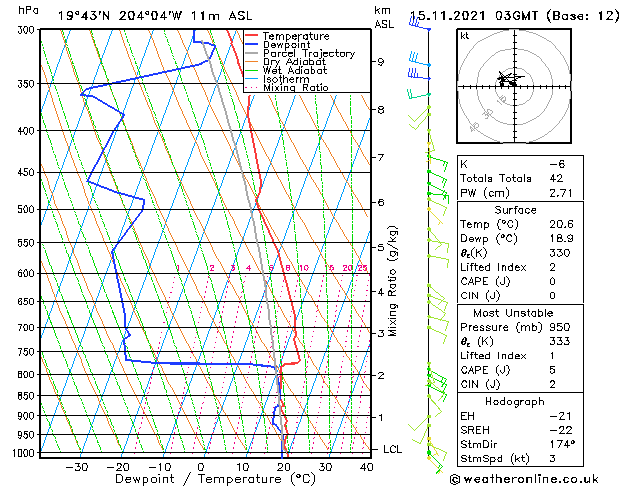Screen dimensions: 629x486
Task: Click the Most Unstable CAPE value 5
Action: pos(552,370)
